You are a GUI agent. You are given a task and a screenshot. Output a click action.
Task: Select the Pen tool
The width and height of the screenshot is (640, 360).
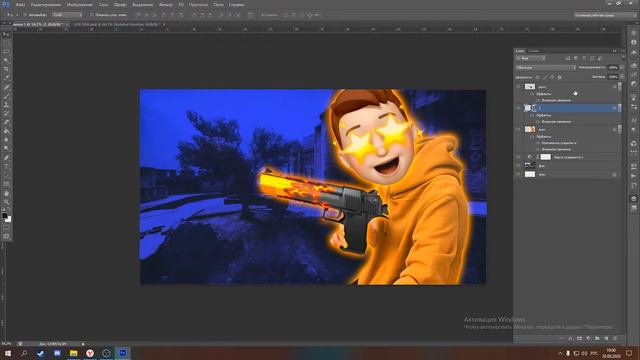pos(6,158)
